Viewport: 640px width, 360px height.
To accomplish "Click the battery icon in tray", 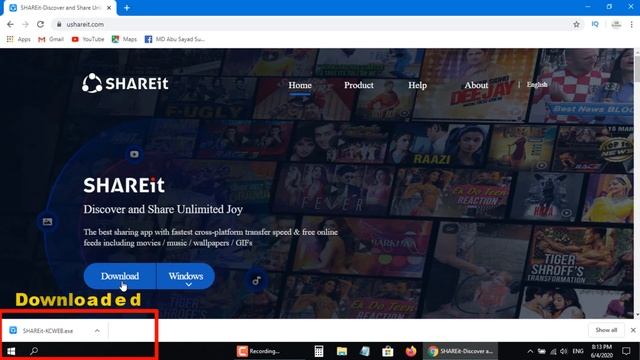I will click(542, 351).
